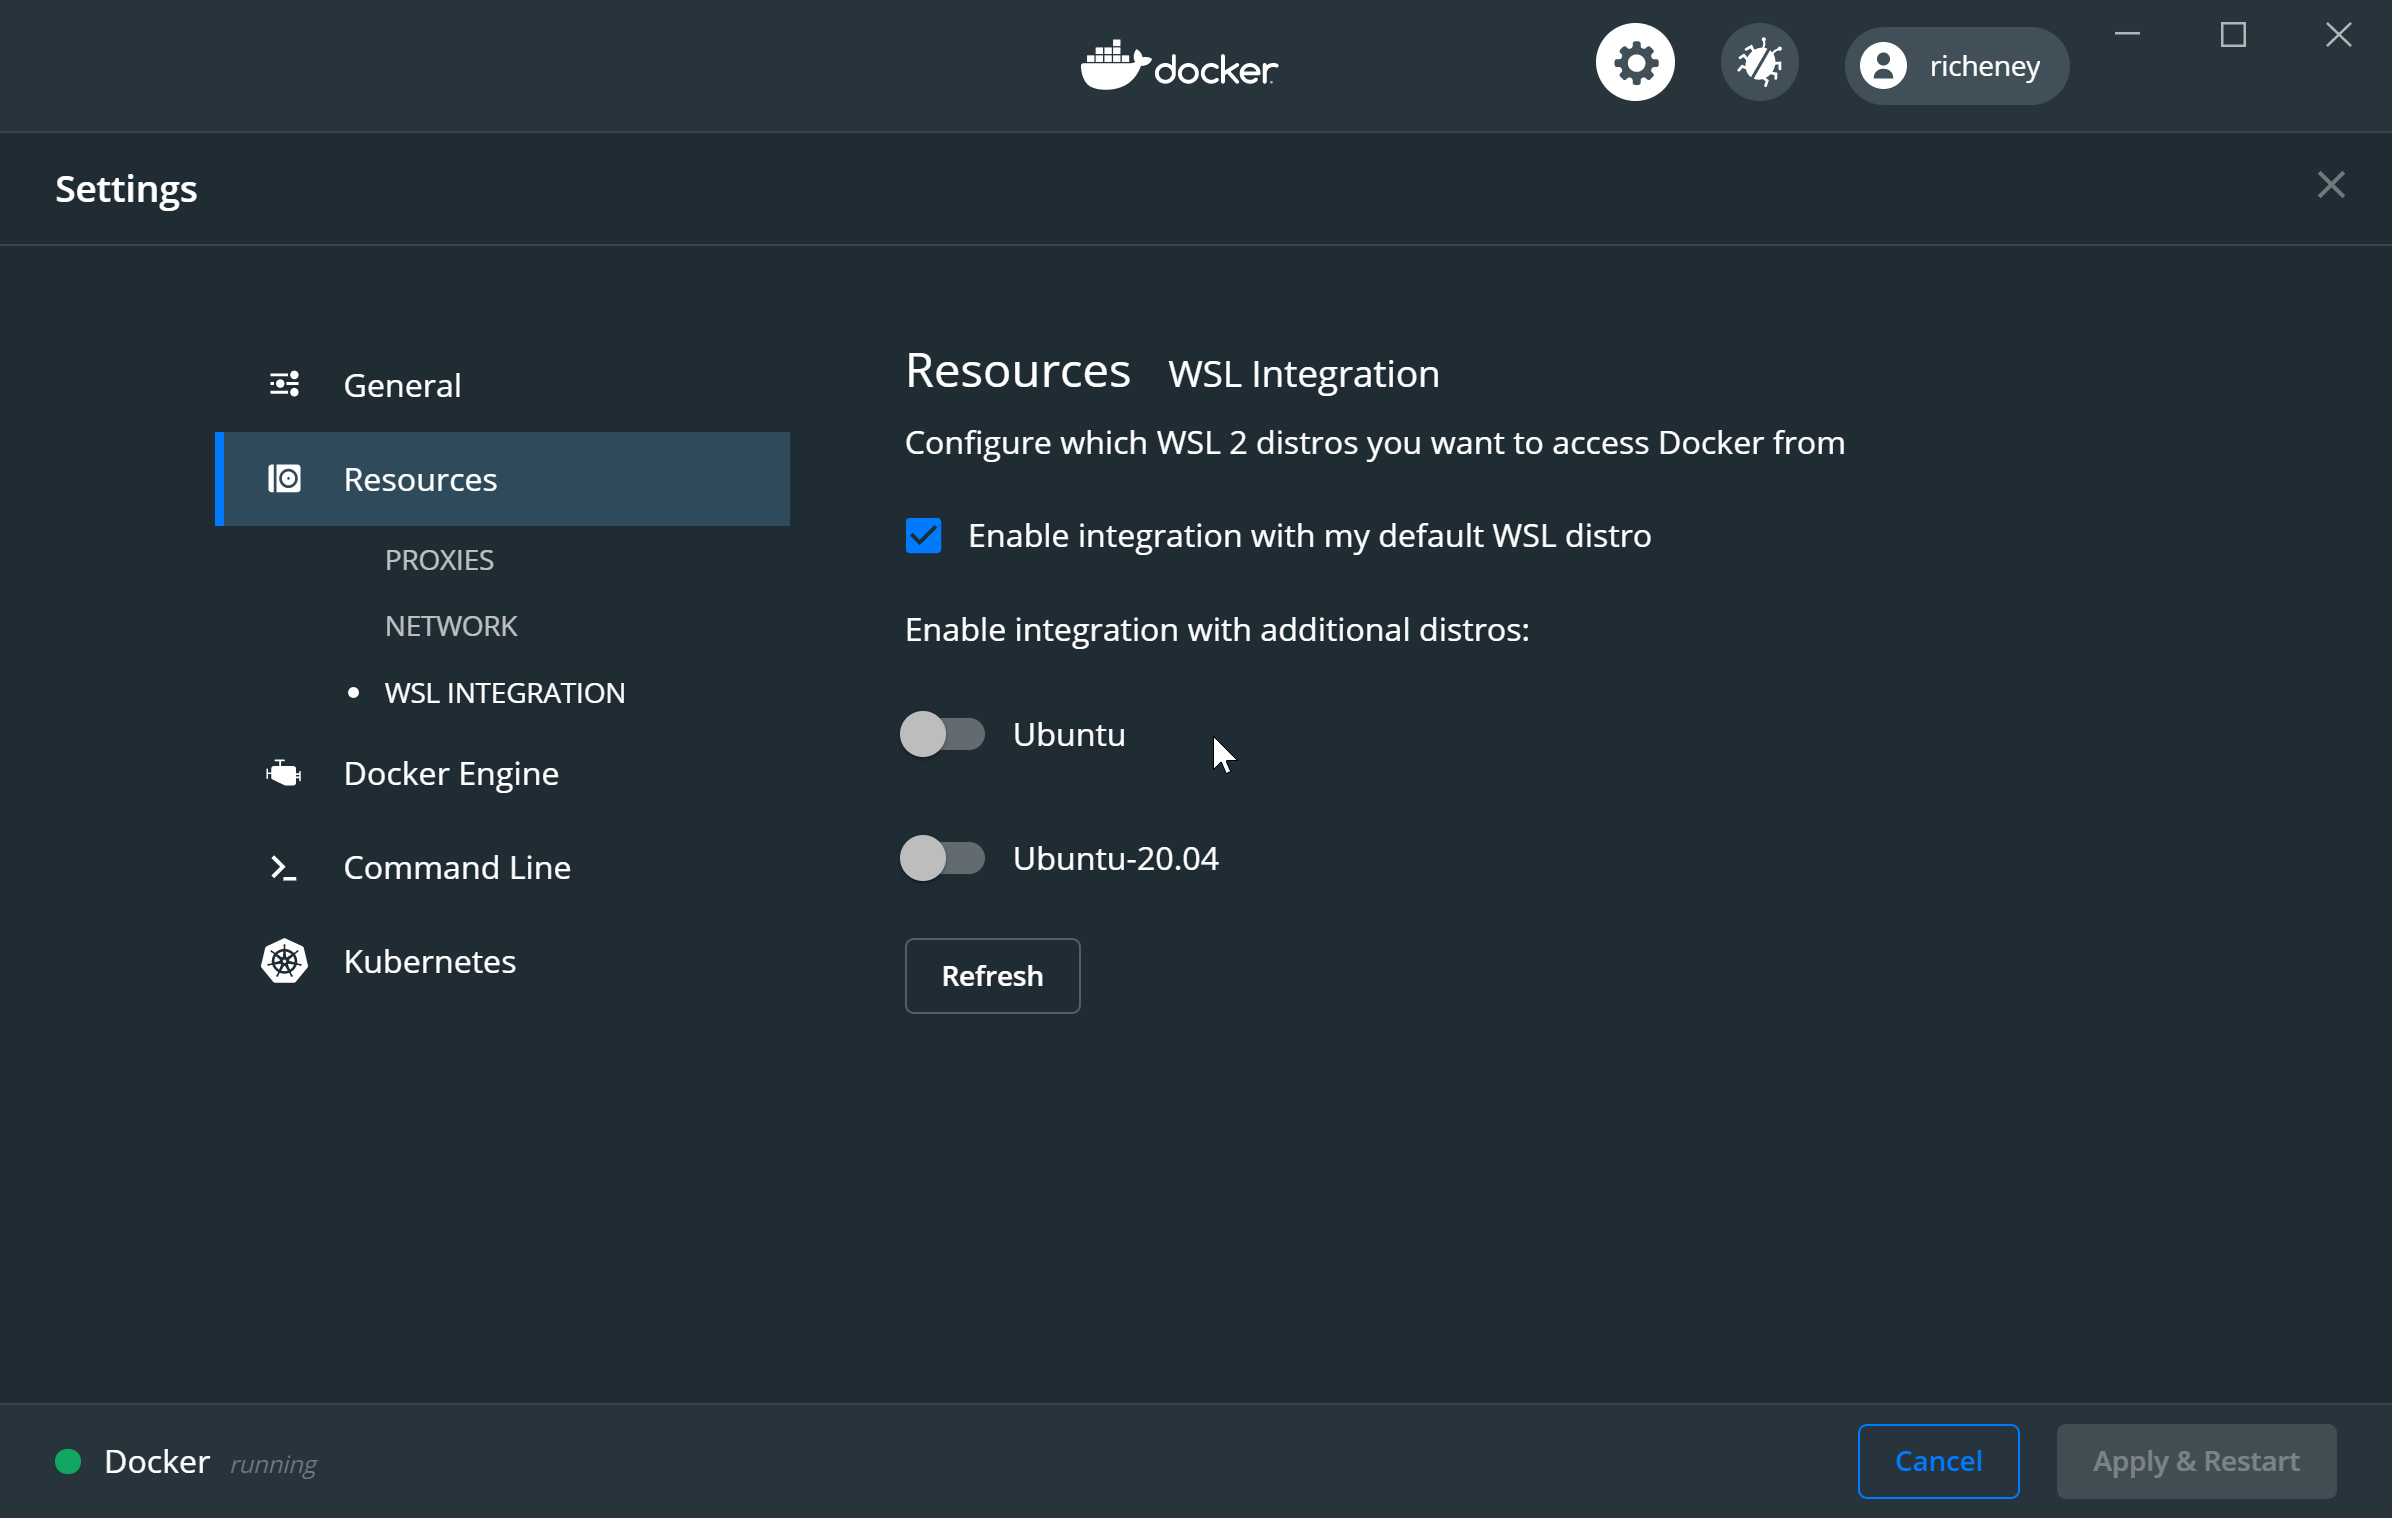Open the Docker Engine settings section

[x=502, y=773]
